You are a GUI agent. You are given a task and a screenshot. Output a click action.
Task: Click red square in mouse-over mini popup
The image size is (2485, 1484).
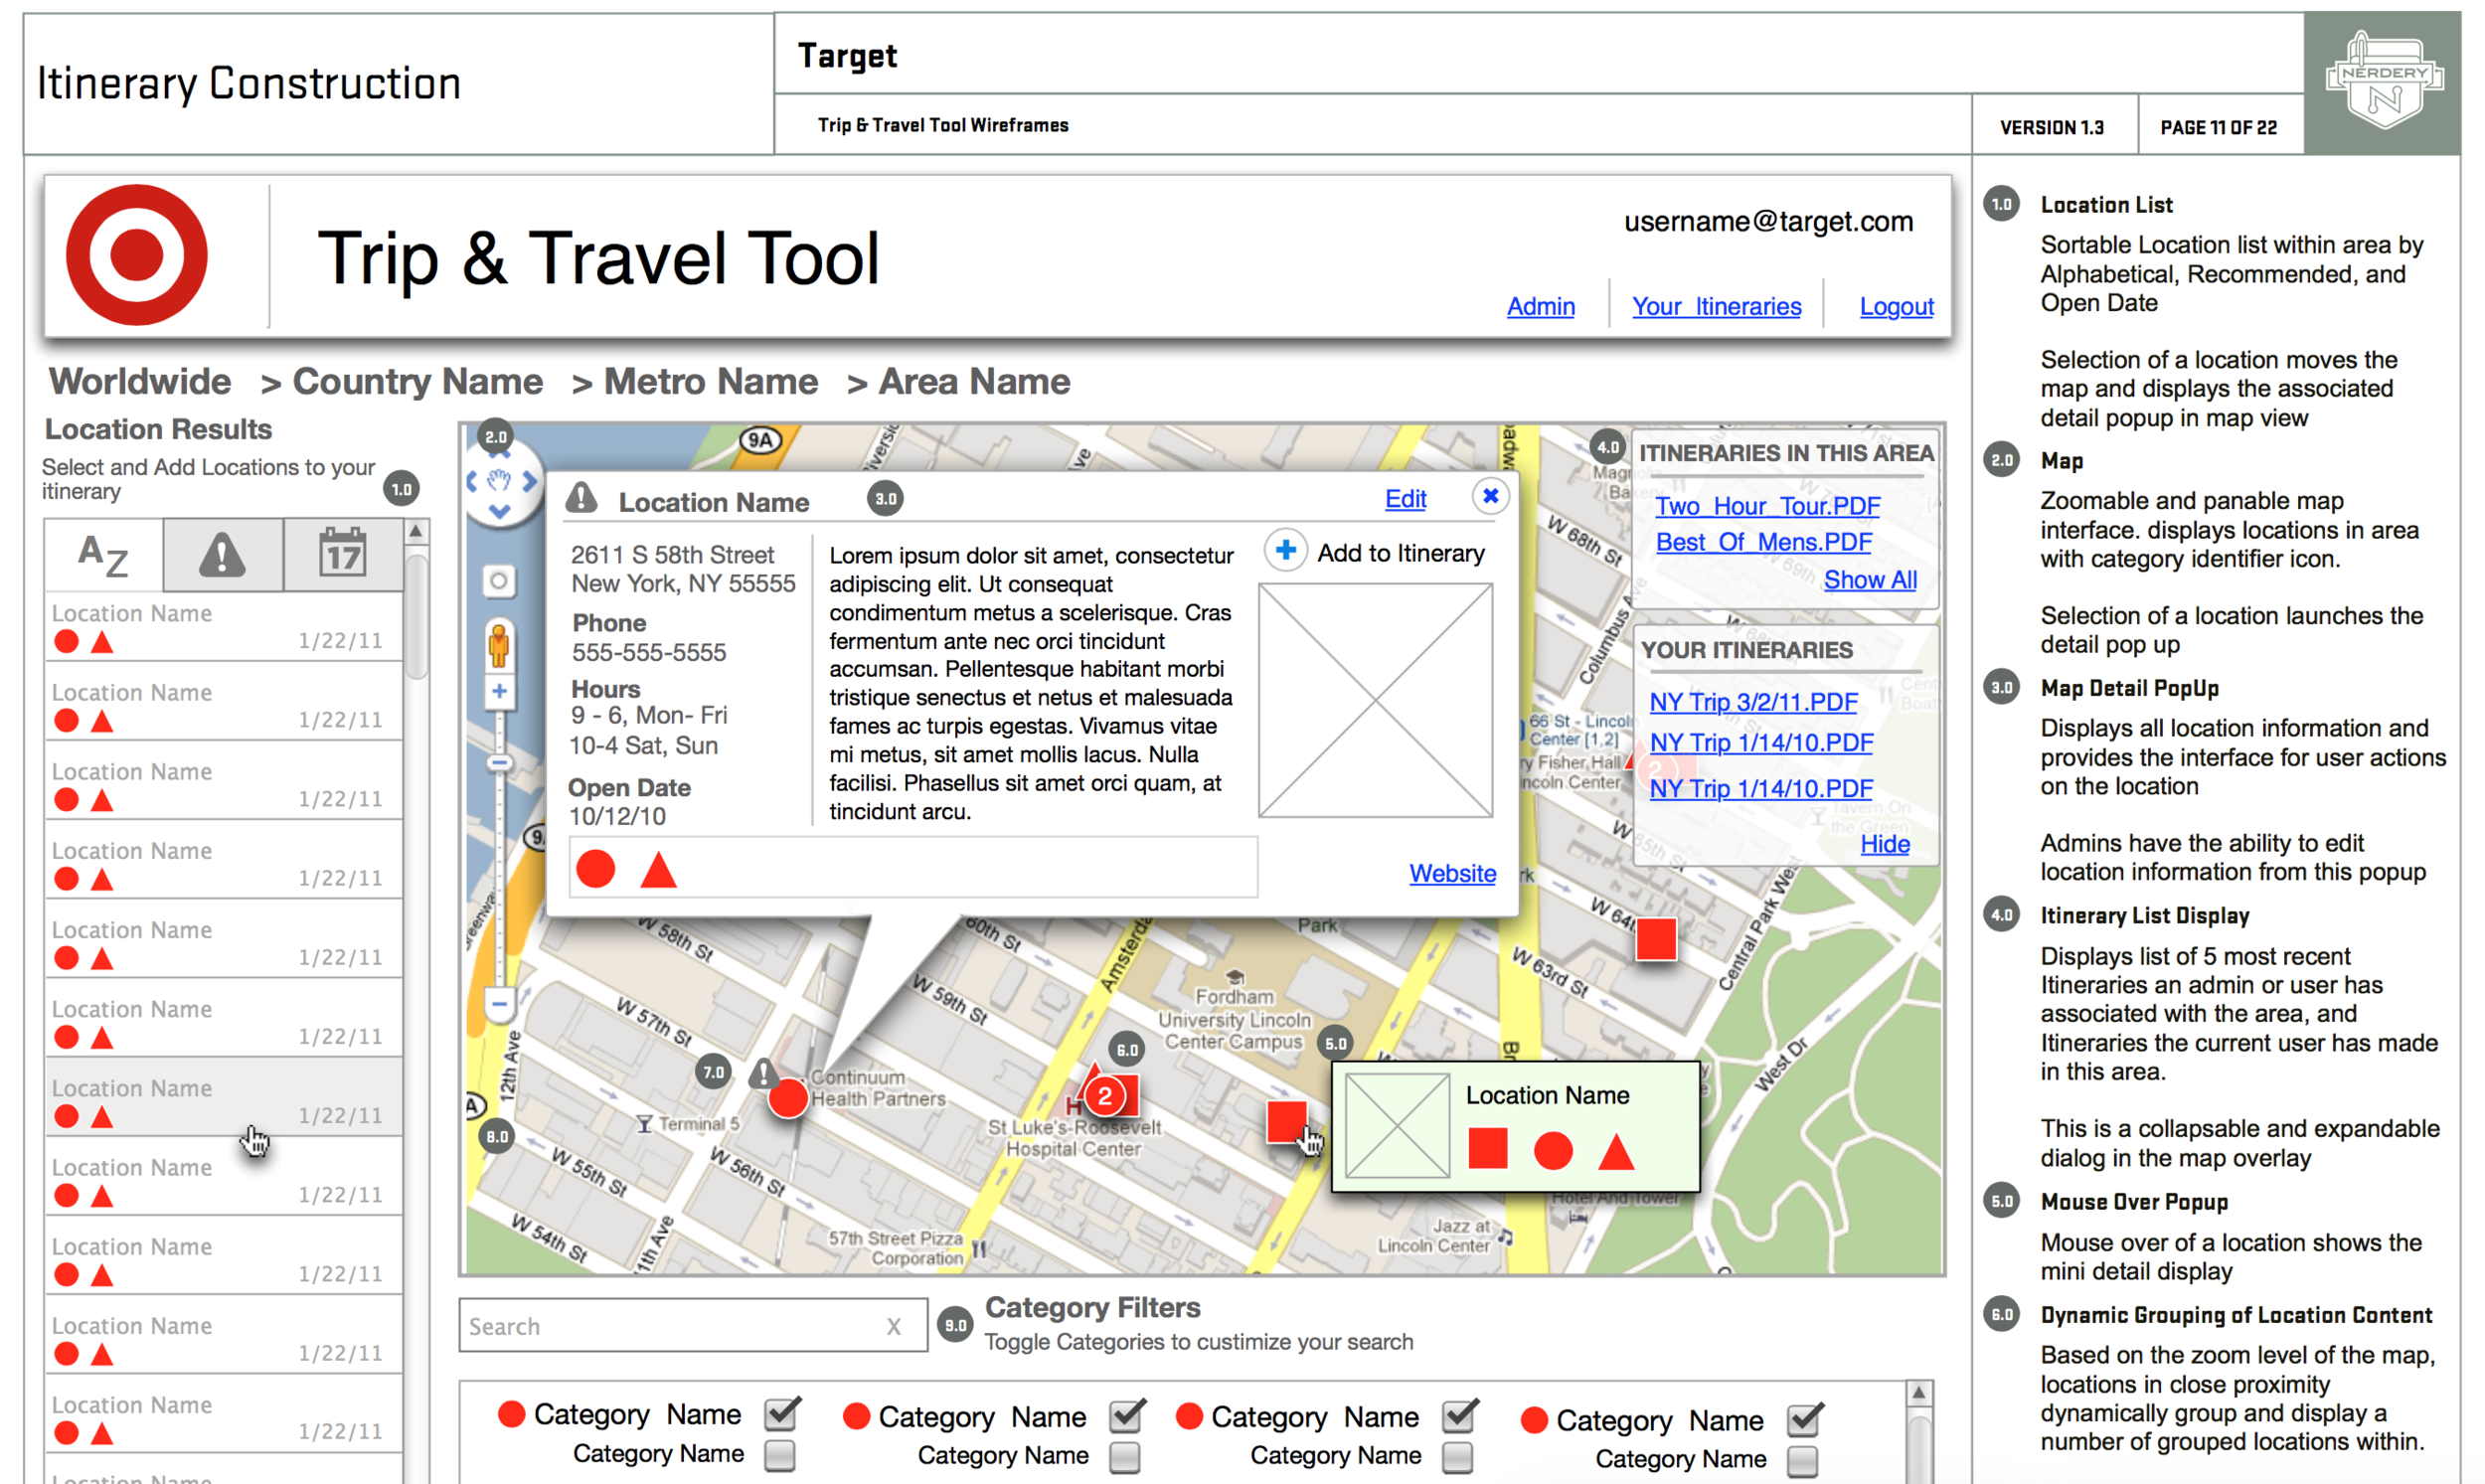pyautogui.click(x=1487, y=1148)
